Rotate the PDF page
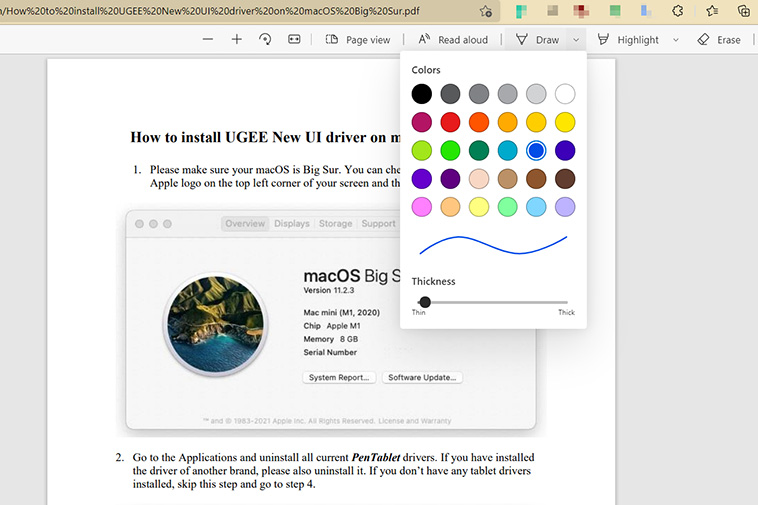The image size is (758, 505). tap(265, 39)
